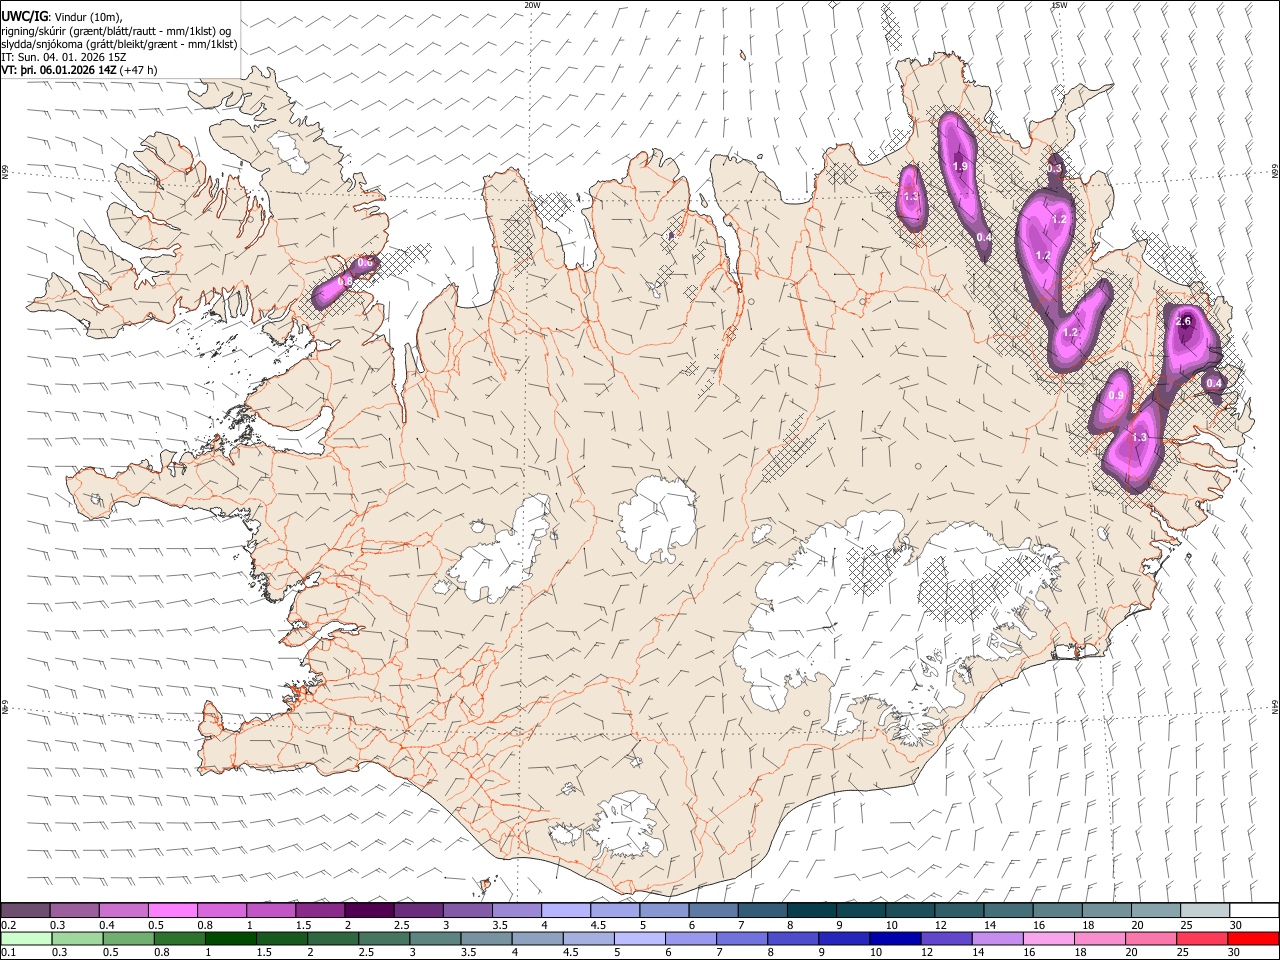The height and width of the screenshot is (960, 1280).
Task: Select deep blue lower swatch between 10 and 12
Action: click(x=896, y=938)
